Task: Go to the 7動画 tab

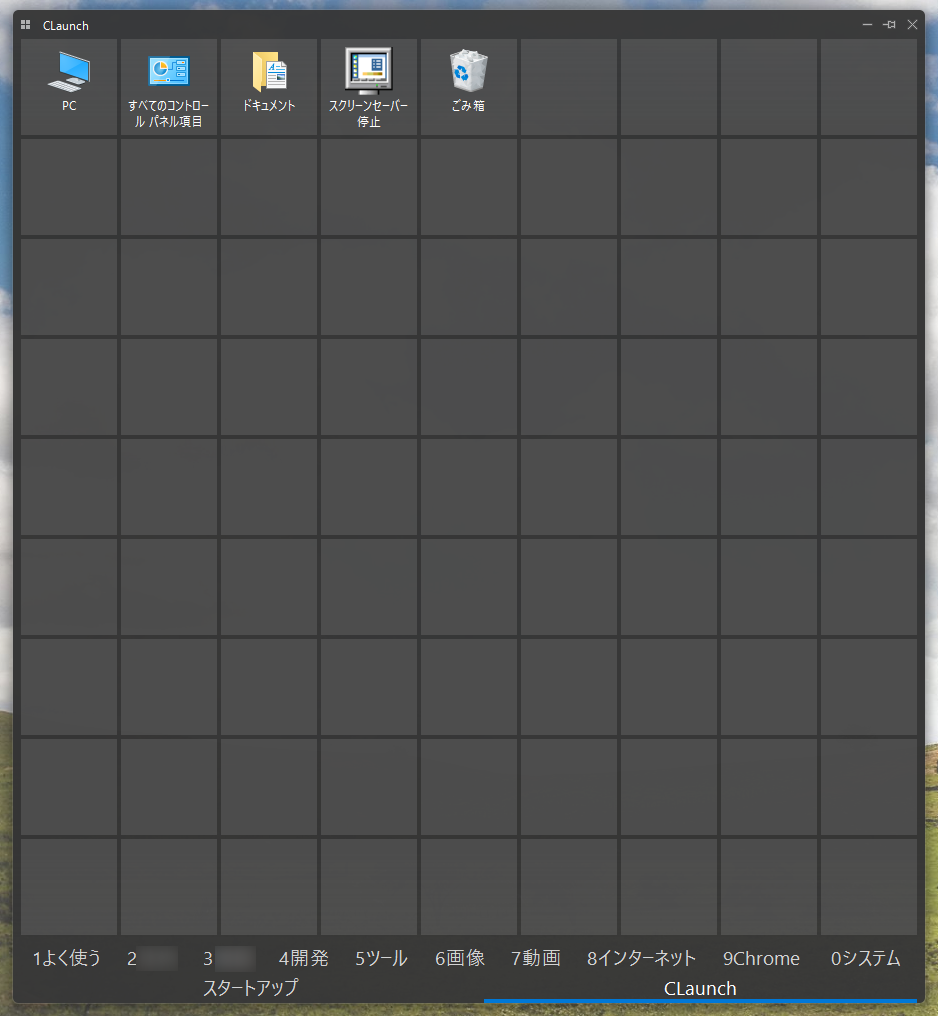Action: [x=536, y=958]
